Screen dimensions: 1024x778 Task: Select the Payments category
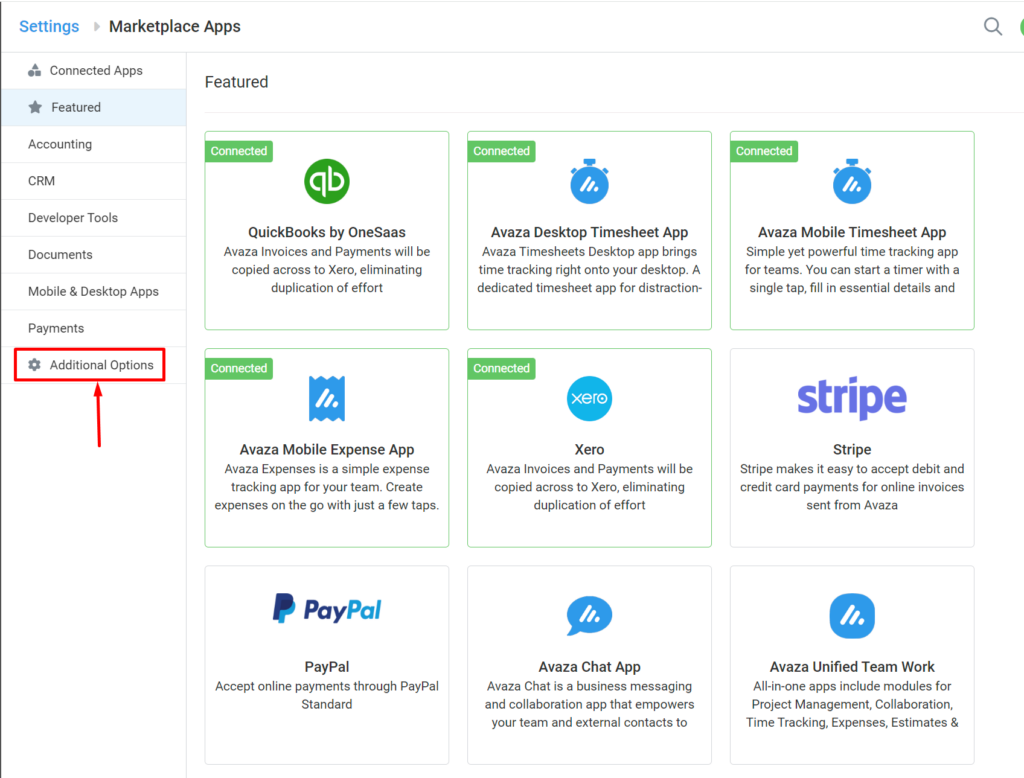(94, 328)
